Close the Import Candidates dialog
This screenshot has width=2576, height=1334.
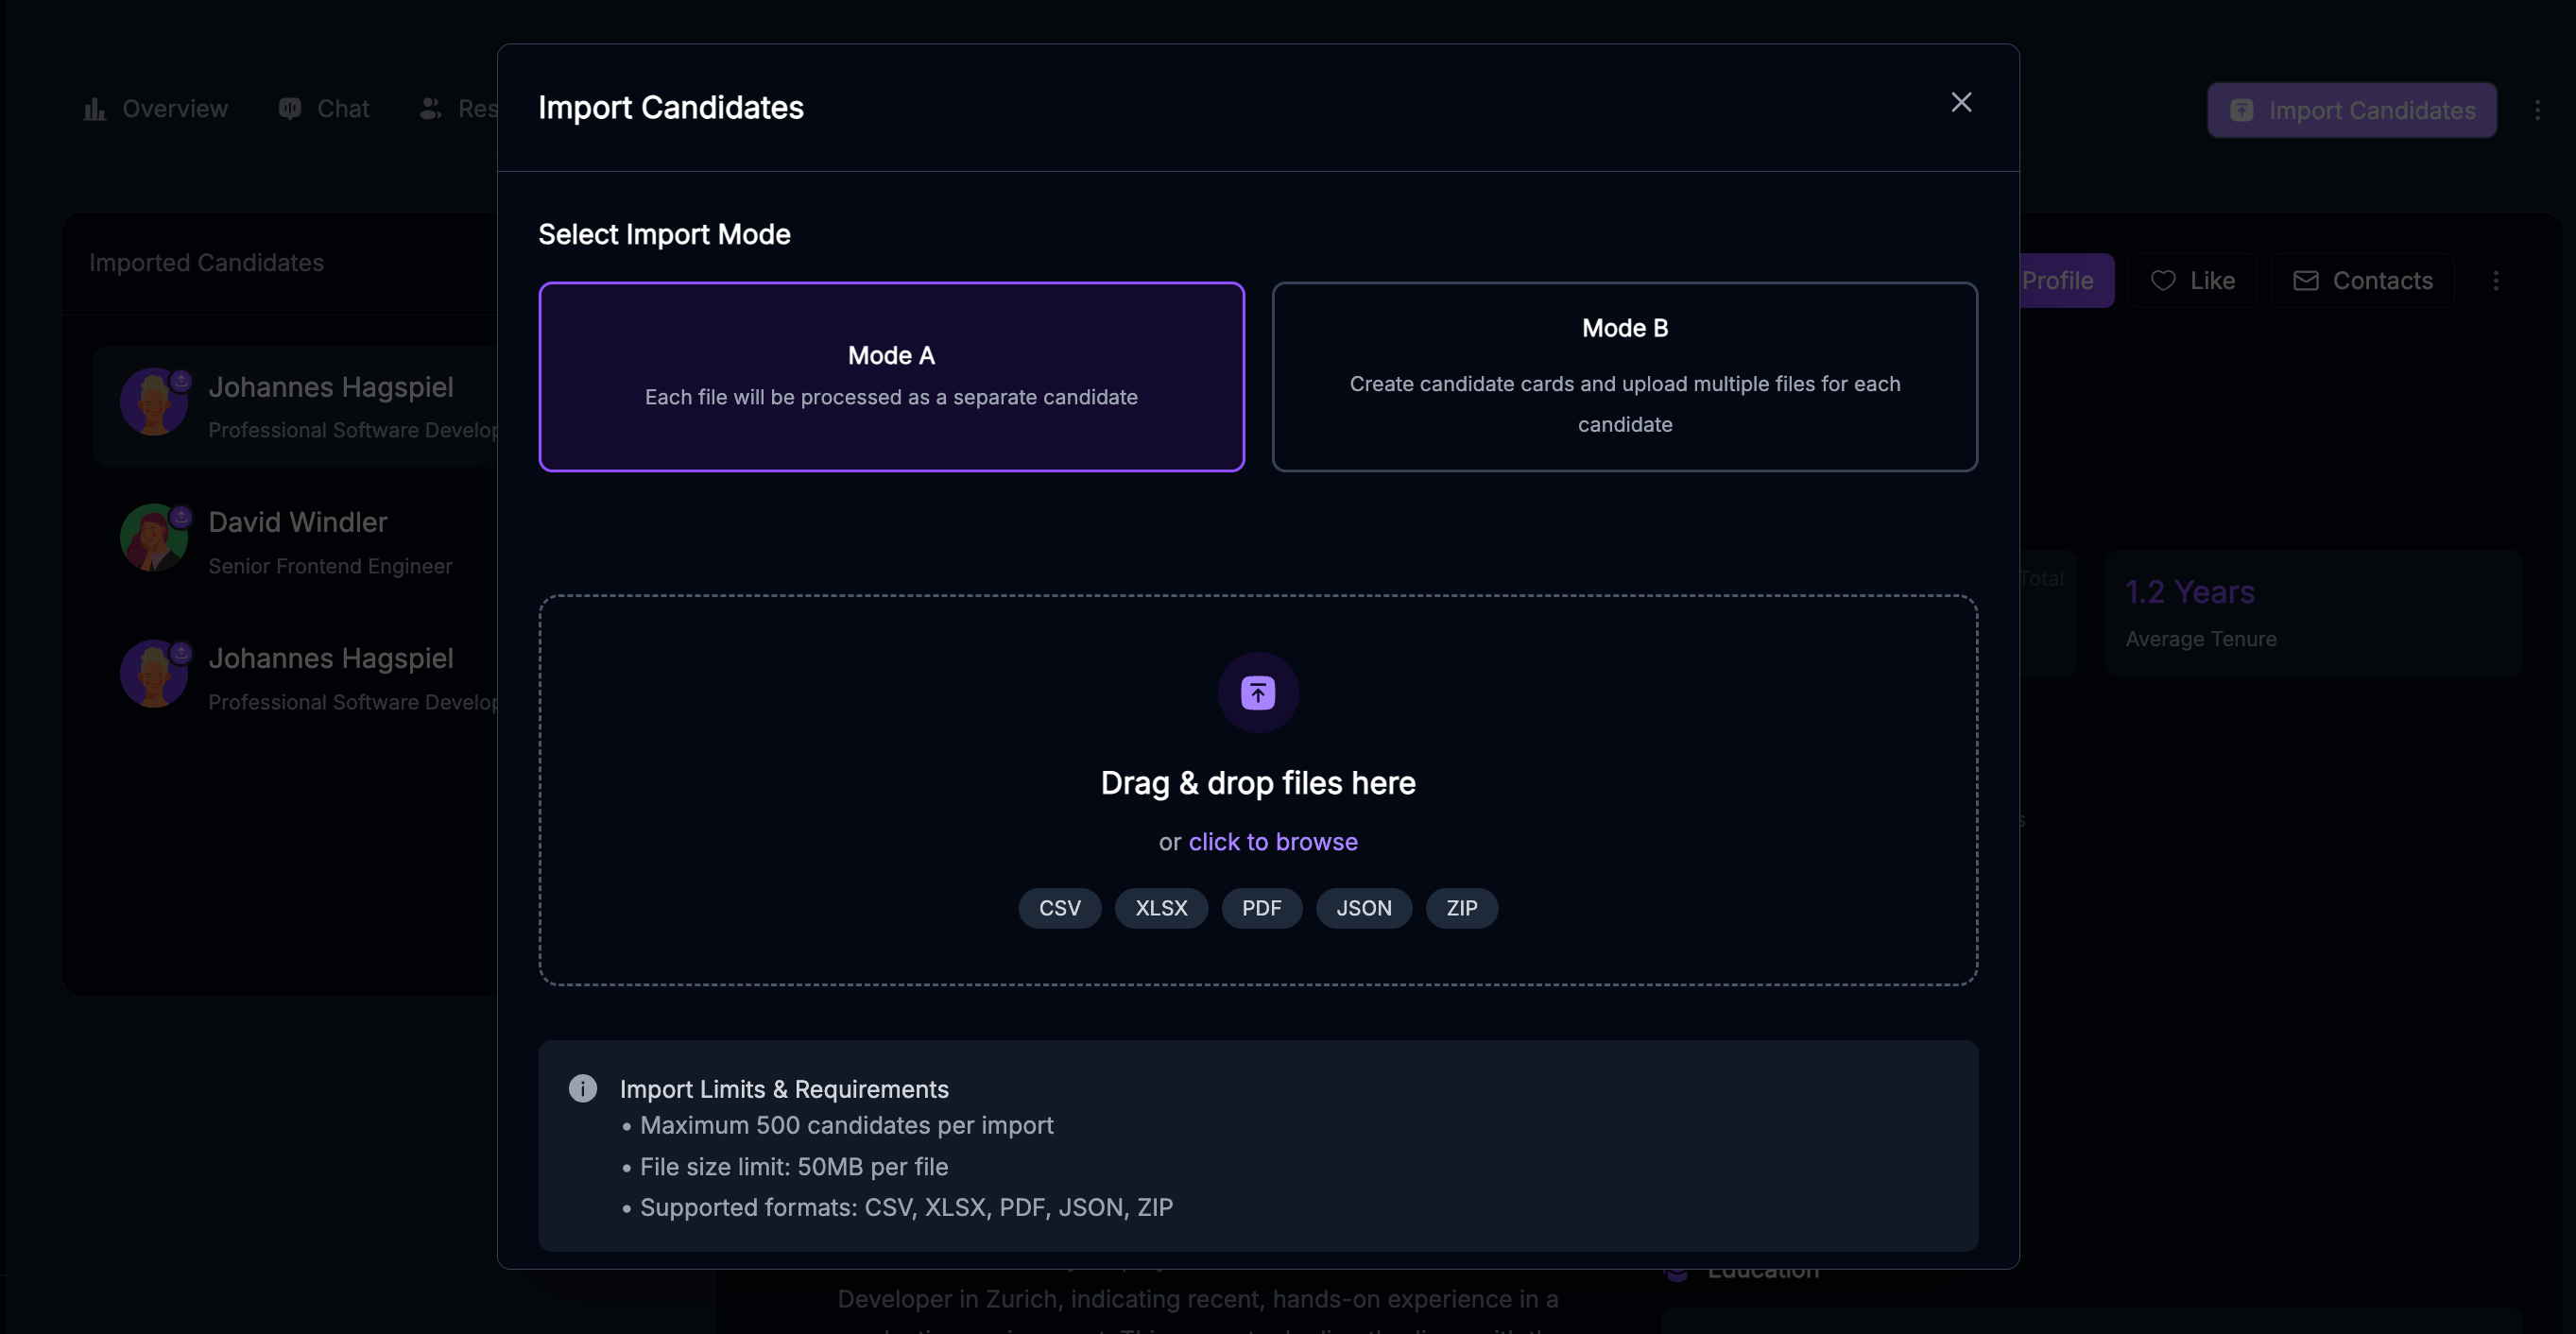[1961, 103]
